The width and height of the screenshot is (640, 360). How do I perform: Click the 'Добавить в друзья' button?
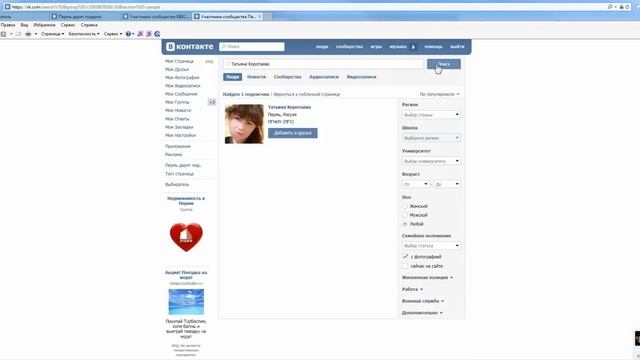coord(293,133)
